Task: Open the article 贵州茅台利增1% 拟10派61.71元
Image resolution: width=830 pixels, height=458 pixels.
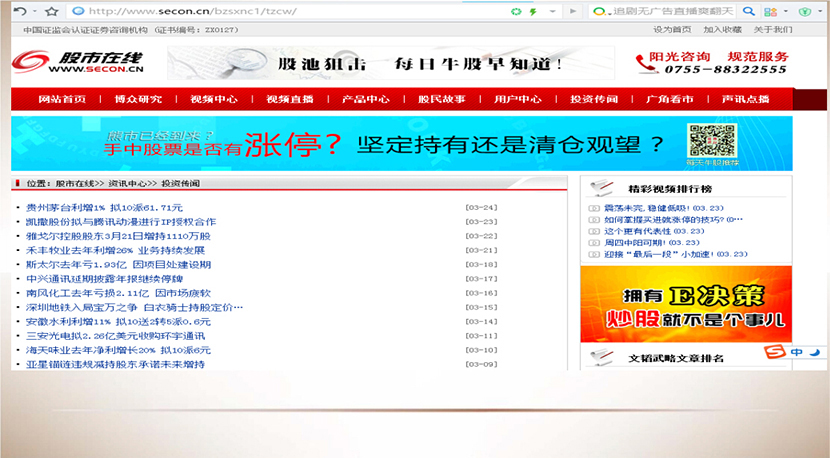Action: point(104,207)
